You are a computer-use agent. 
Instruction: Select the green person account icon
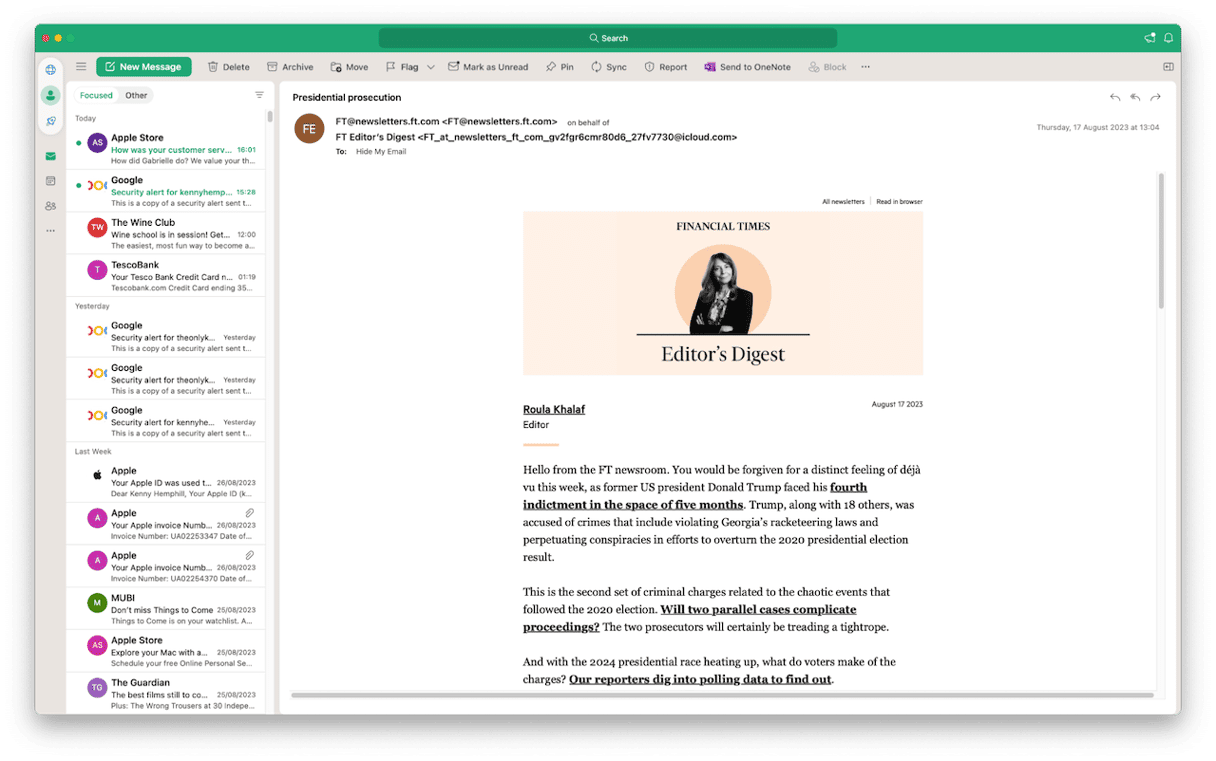[x=50, y=95]
